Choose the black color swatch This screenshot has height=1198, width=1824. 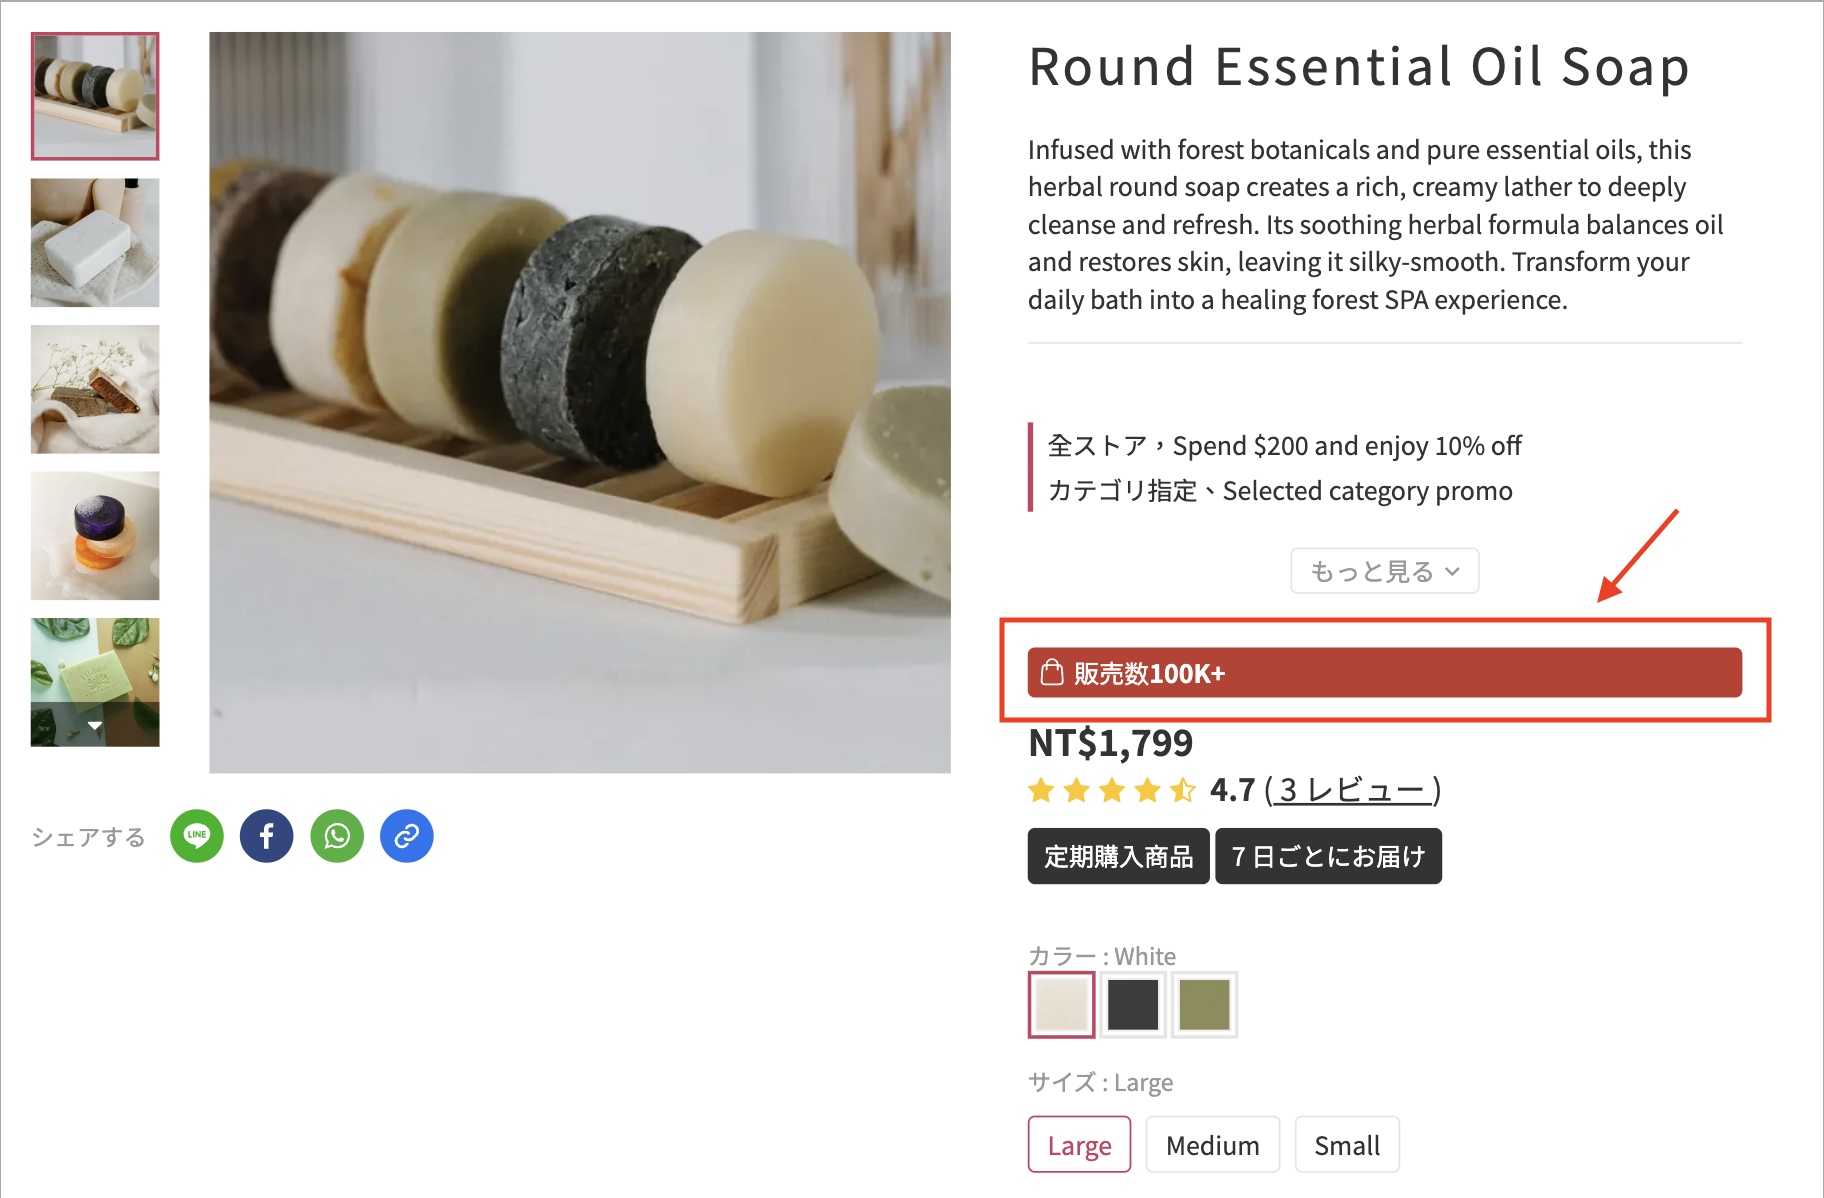point(1133,1004)
